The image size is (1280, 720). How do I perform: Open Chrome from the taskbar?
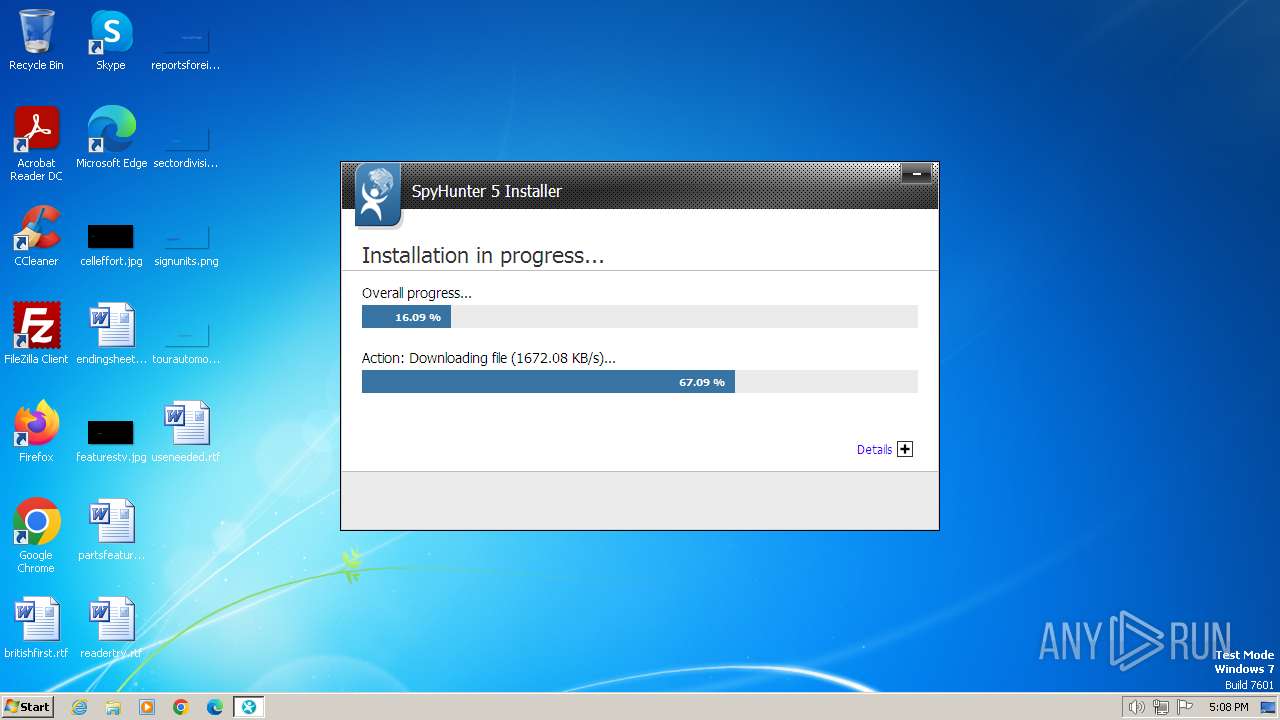tap(181, 707)
